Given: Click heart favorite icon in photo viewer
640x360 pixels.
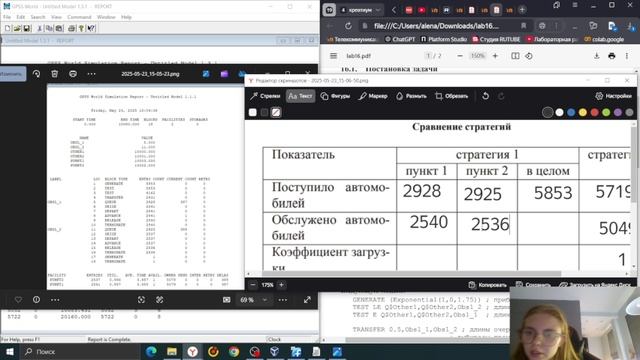Looking at the screenshot, I should coord(18,300).
